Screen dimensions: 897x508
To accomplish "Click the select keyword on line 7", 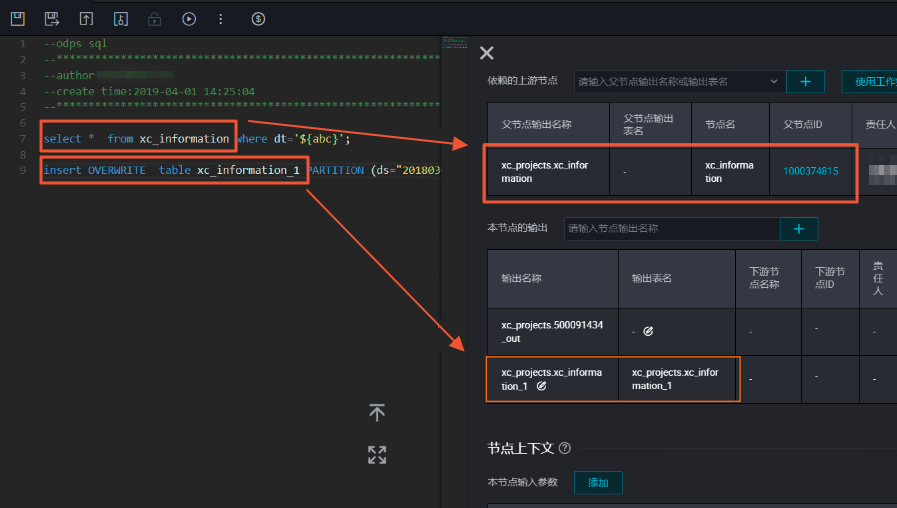I will [62, 138].
